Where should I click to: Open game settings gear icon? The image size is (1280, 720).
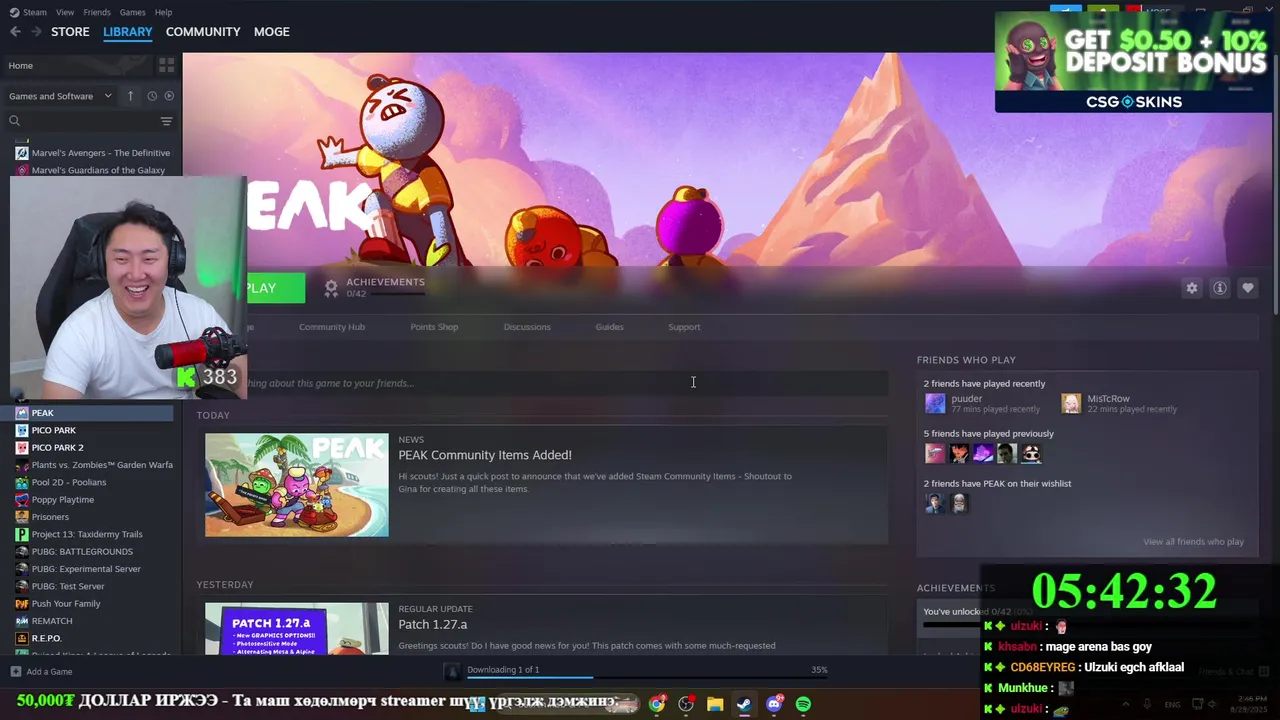point(1192,288)
